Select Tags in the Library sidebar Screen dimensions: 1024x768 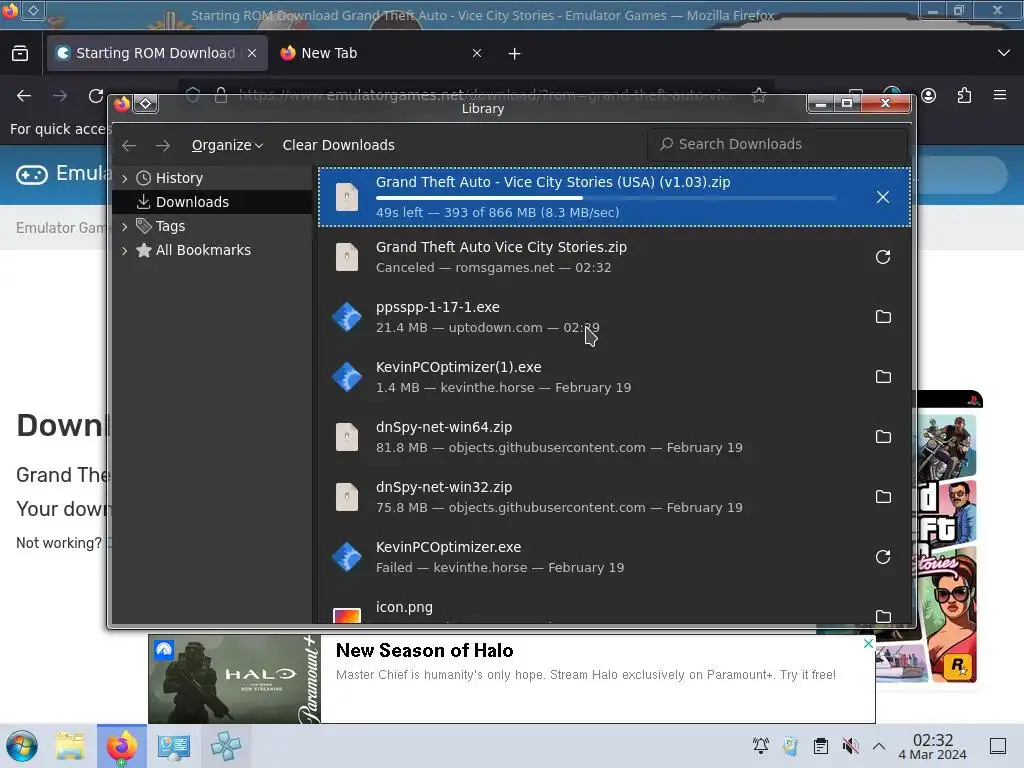tap(170, 226)
